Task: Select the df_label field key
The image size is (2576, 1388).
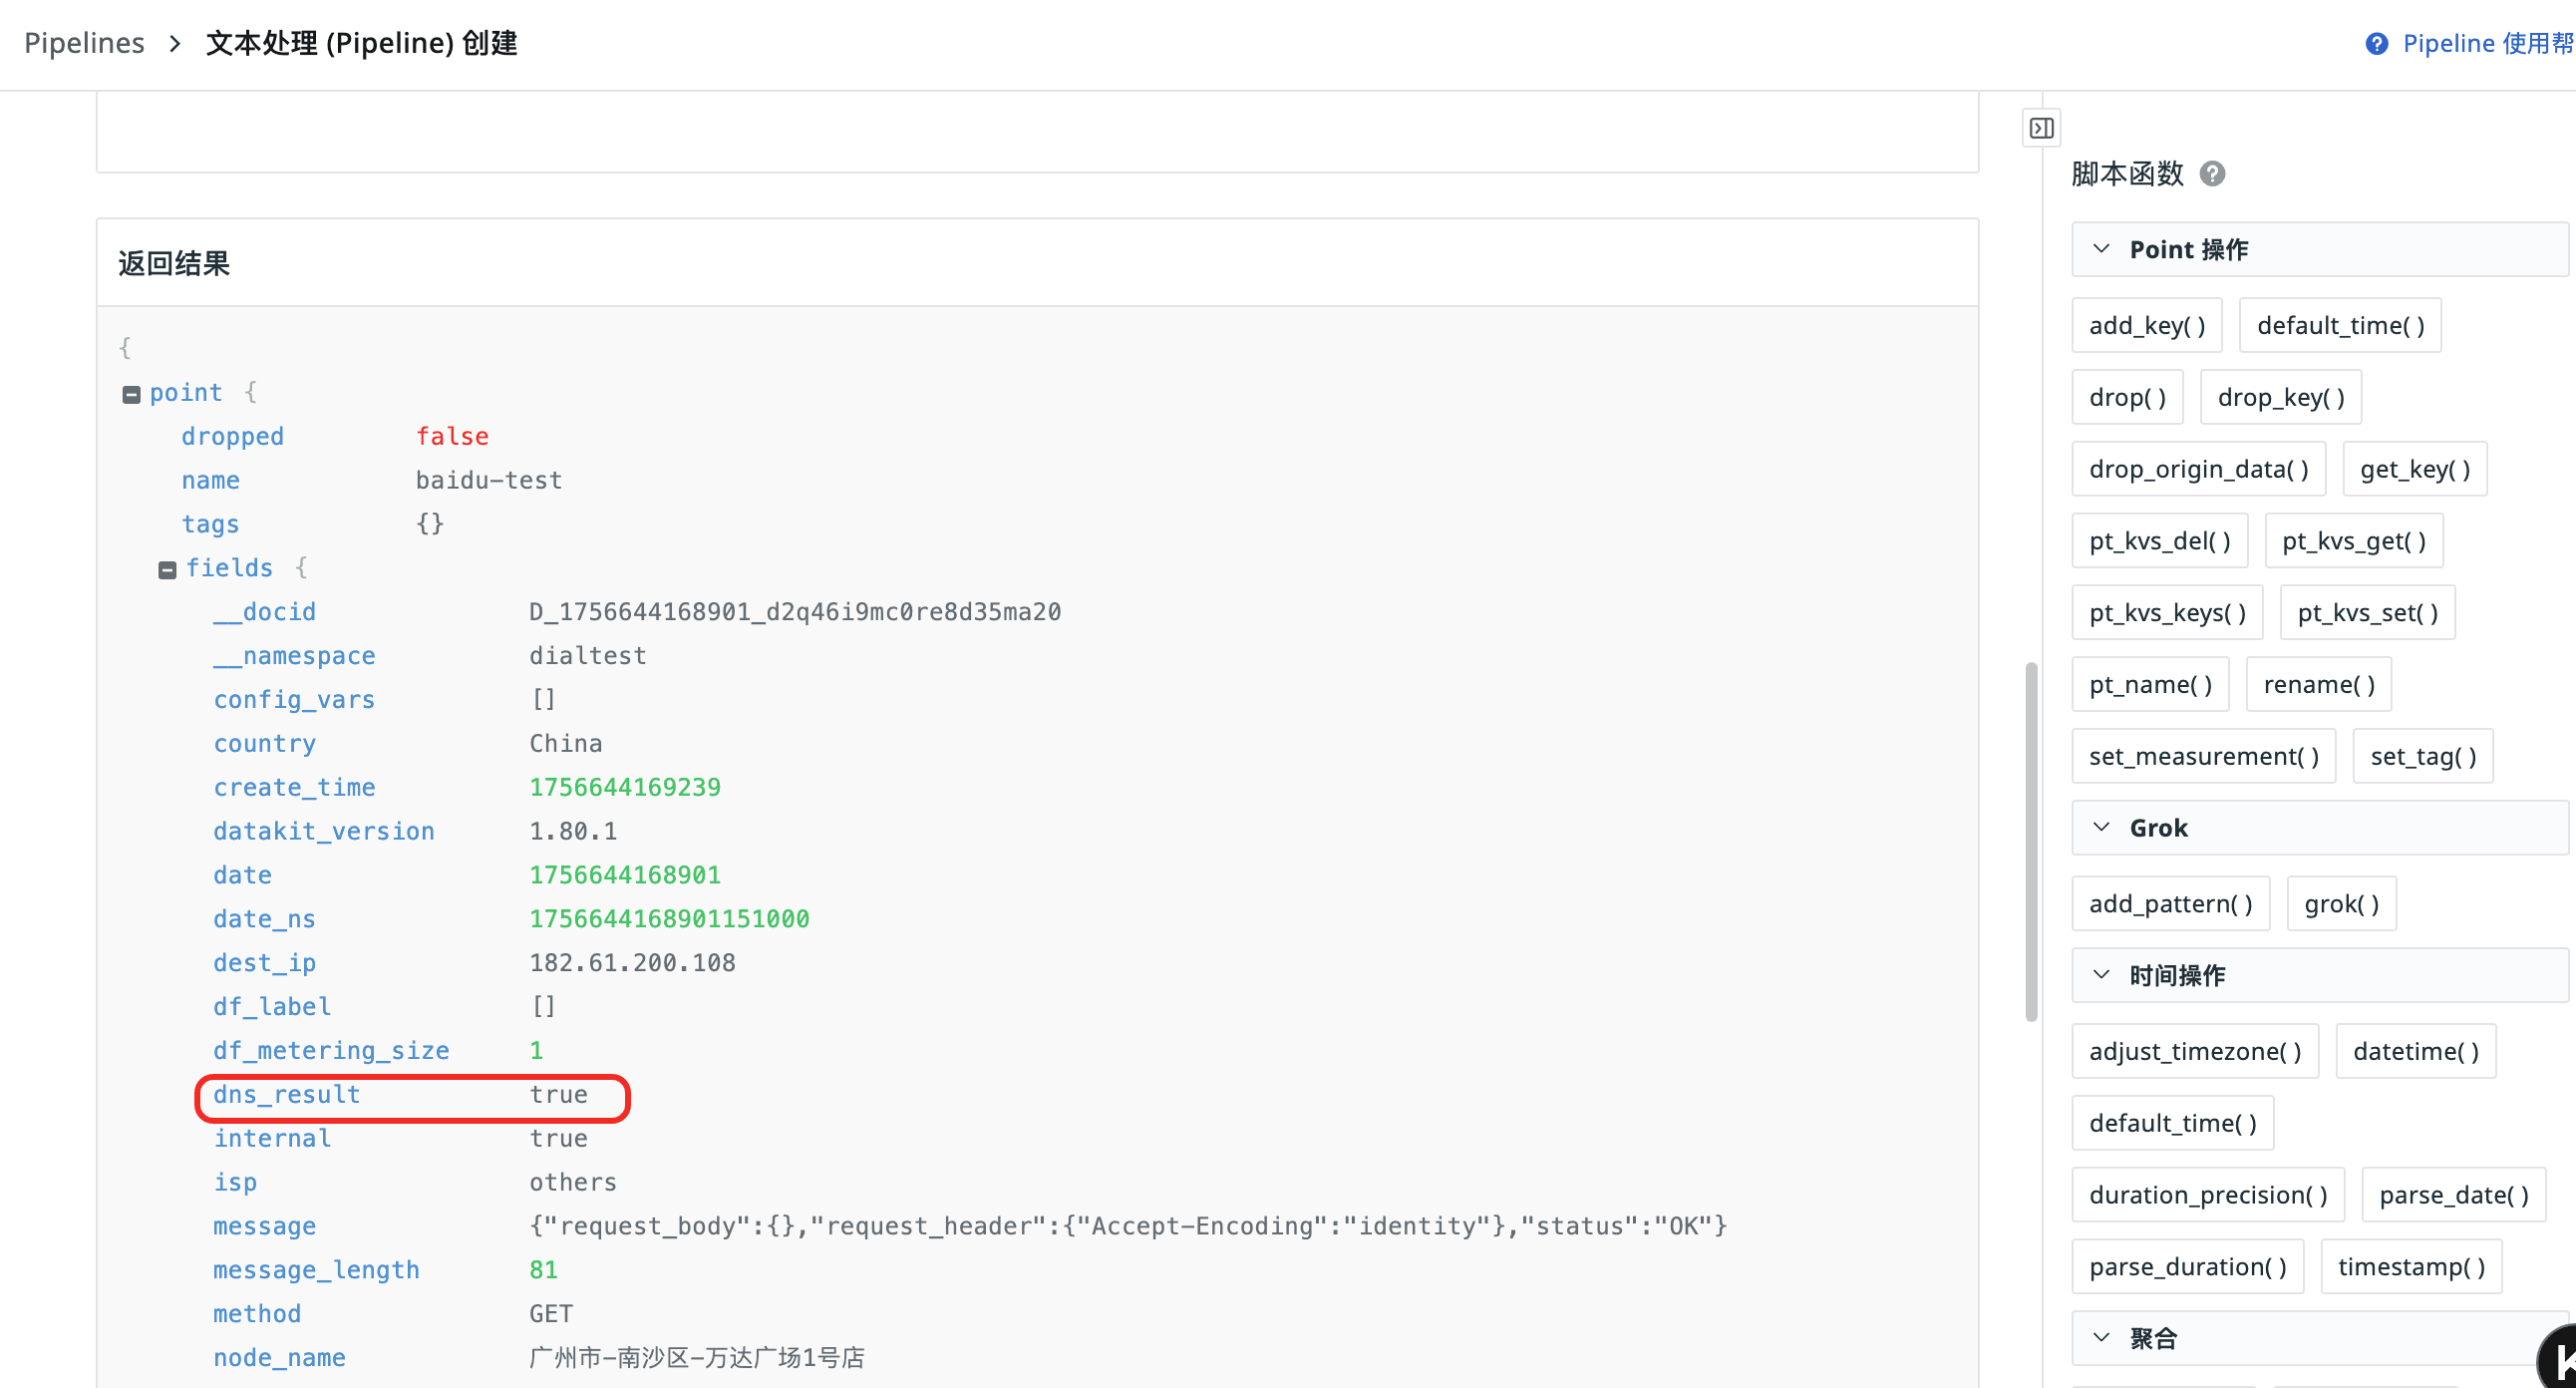Action: 272,1007
